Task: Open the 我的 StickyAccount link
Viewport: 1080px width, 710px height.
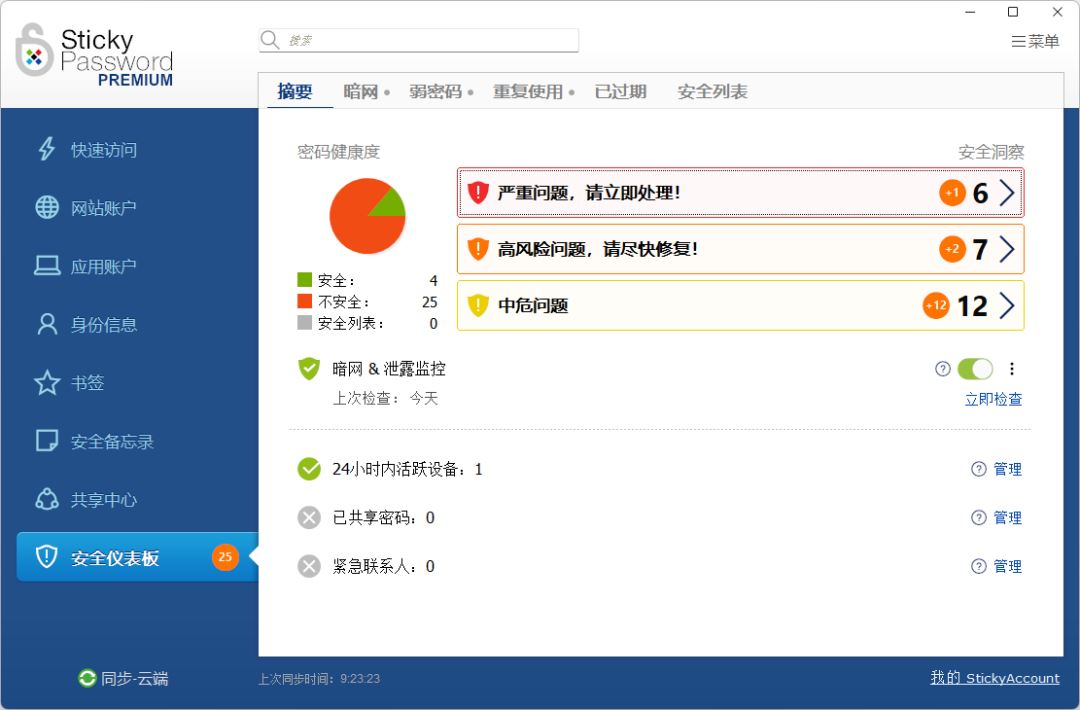Action: 995,678
